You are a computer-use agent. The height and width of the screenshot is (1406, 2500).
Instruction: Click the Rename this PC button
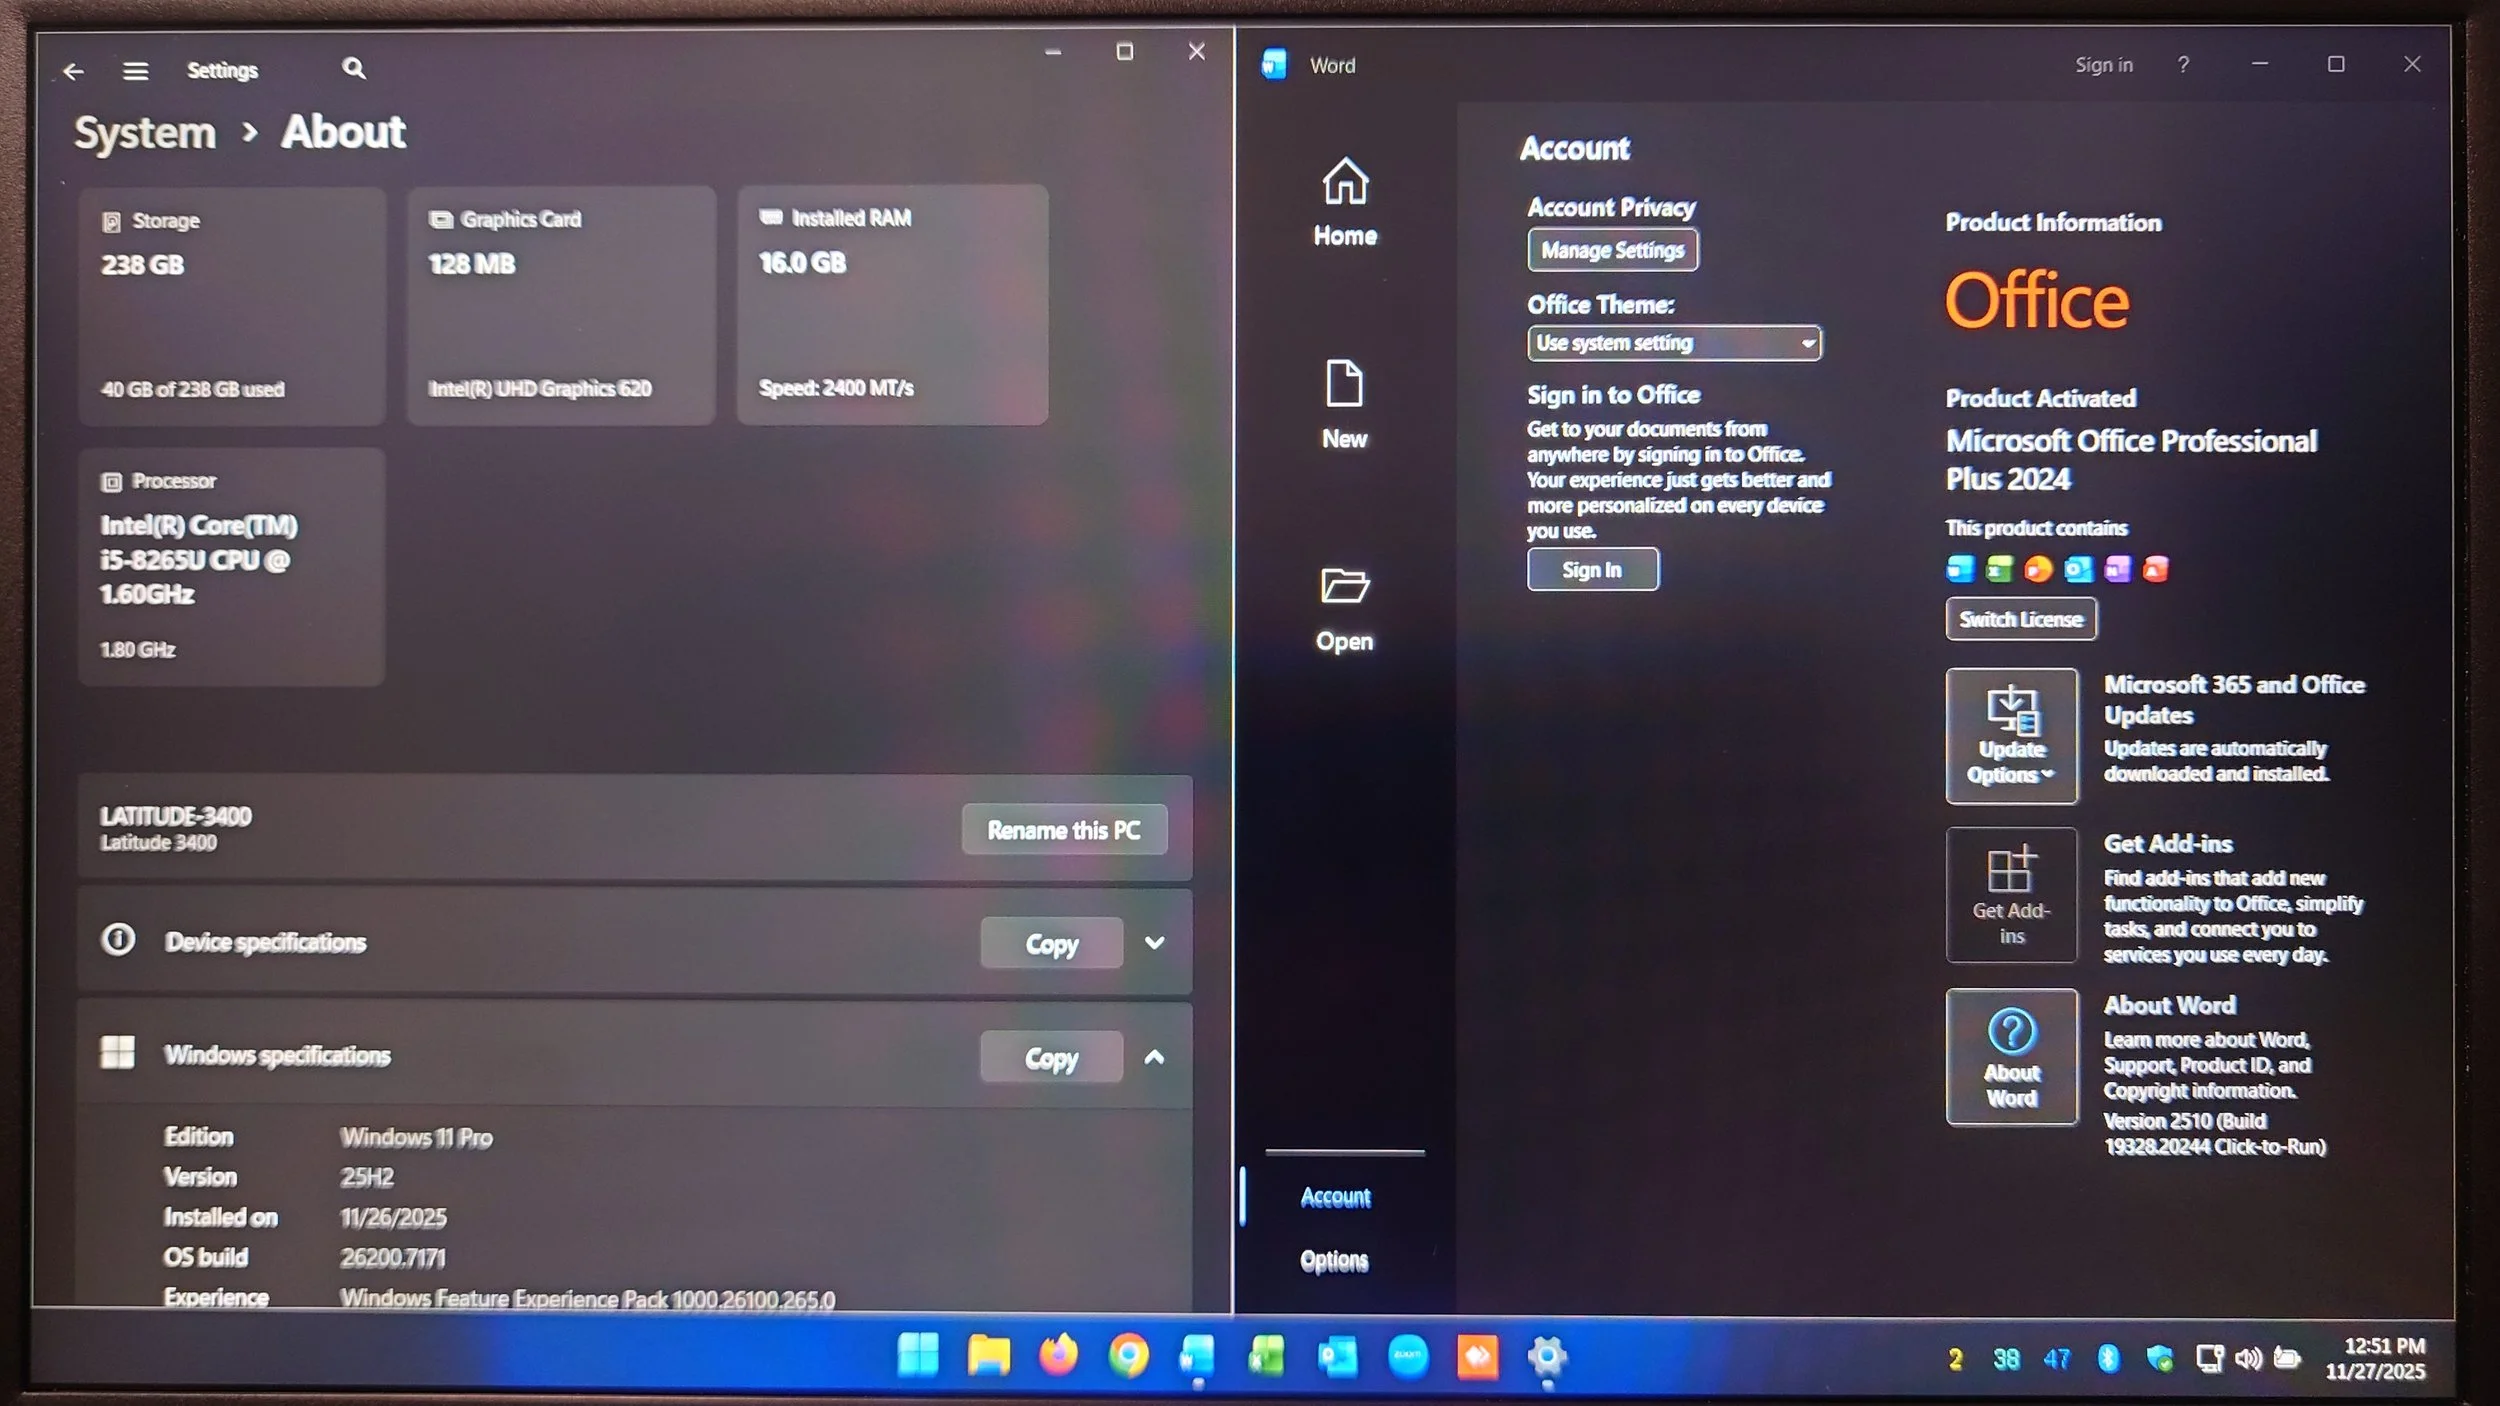tap(1064, 830)
